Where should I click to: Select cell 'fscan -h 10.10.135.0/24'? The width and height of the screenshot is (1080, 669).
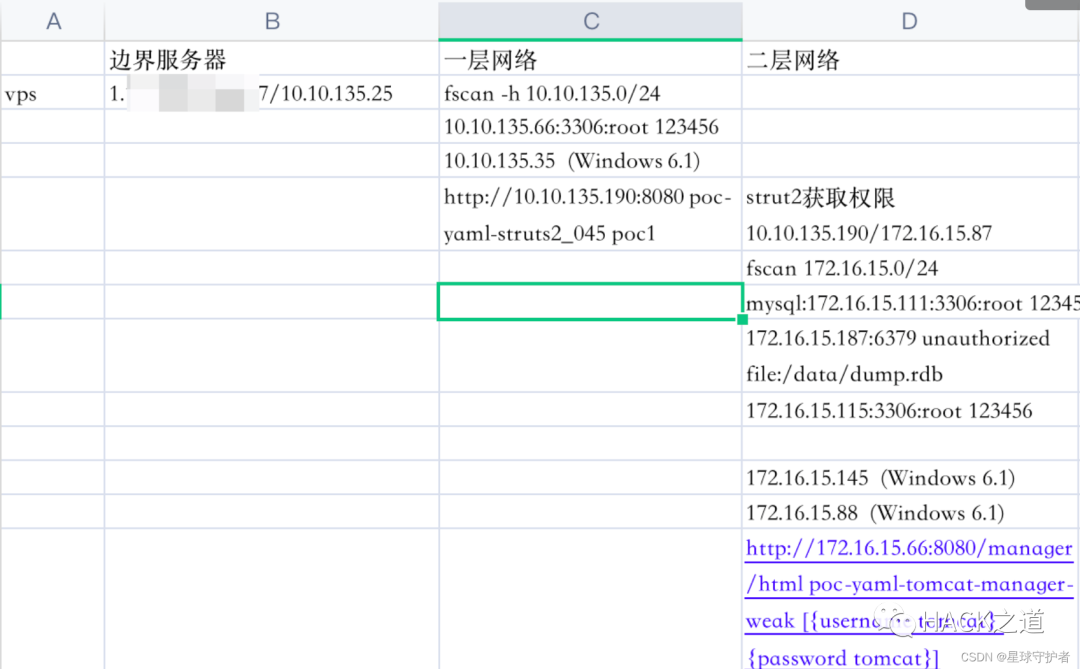590,93
